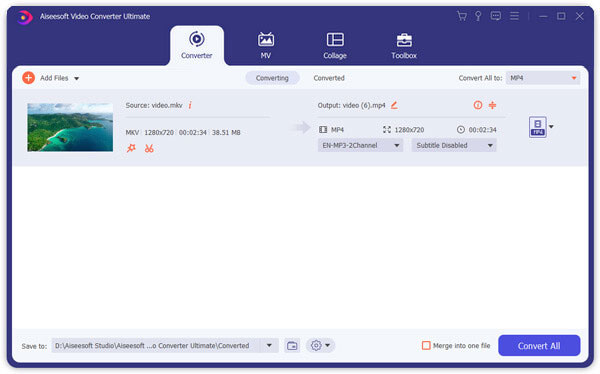Switch to the Converter tab
The height and width of the screenshot is (374, 600).
coord(197,46)
